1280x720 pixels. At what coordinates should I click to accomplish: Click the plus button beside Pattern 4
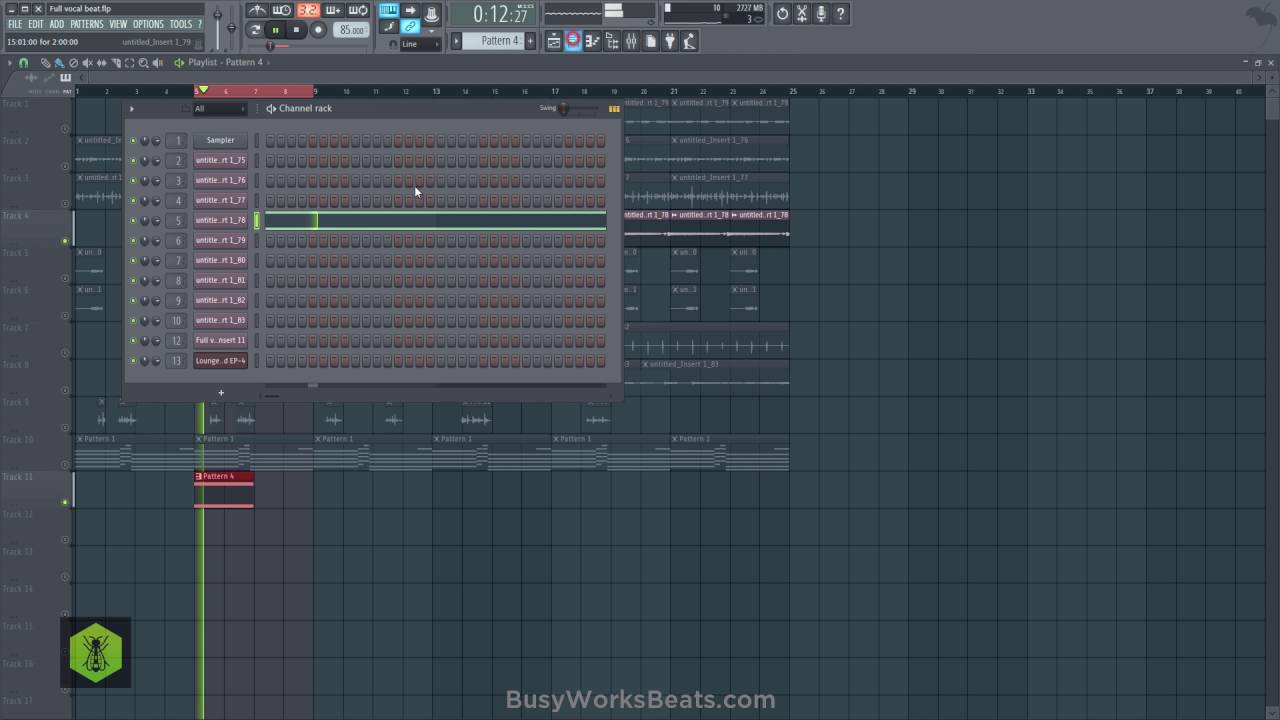point(530,41)
